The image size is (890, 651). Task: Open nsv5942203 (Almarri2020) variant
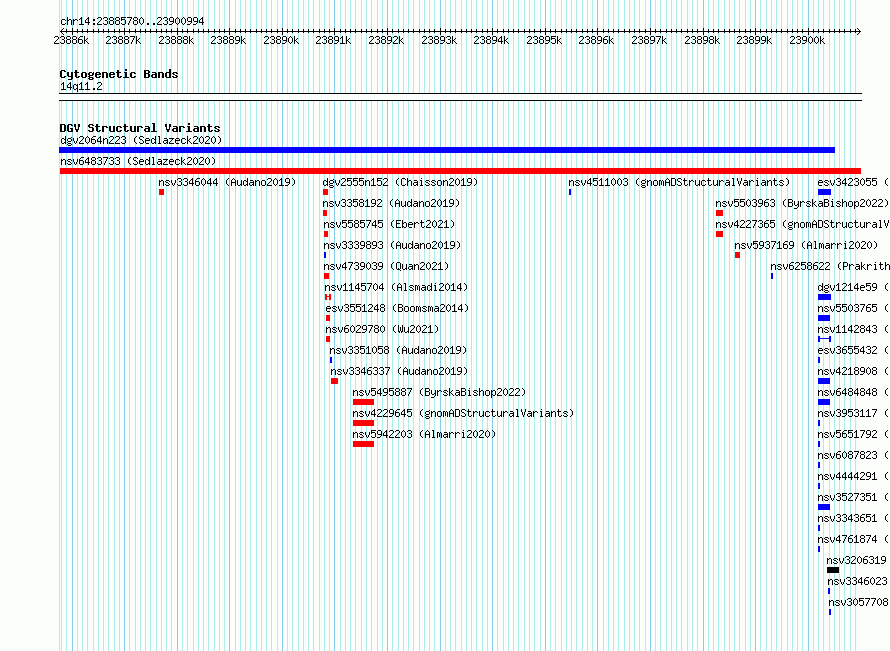pyautogui.click(x=424, y=434)
